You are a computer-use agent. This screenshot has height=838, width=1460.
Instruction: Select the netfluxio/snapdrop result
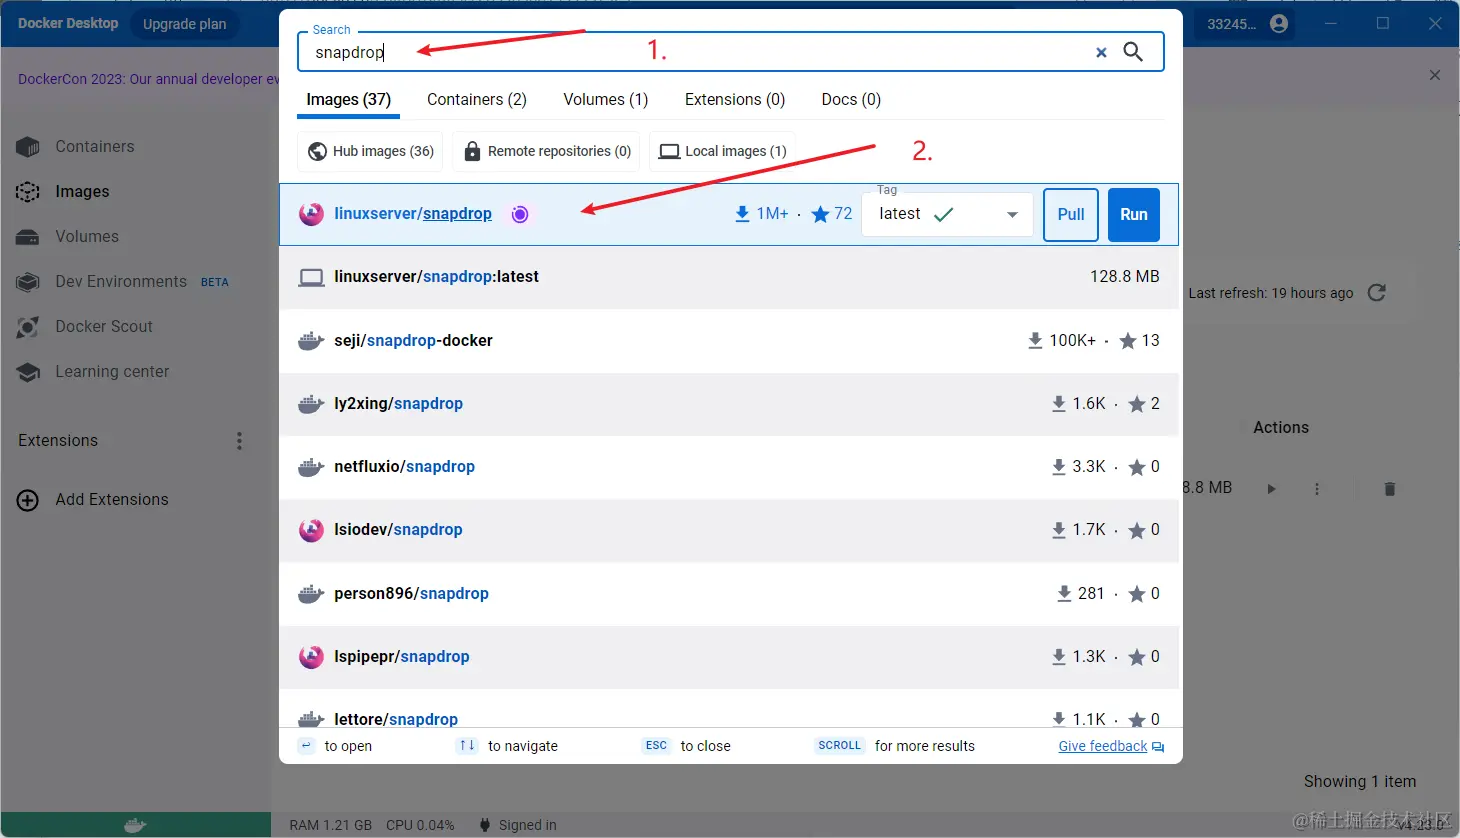(x=729, y=467)
